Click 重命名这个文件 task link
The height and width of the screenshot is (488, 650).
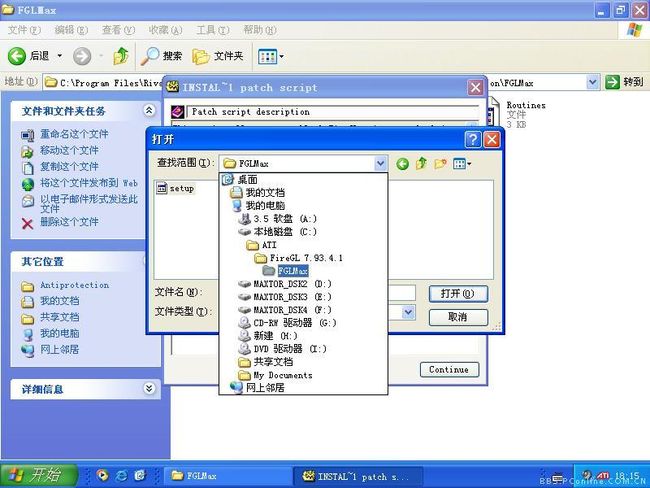pyautogui.click(x=74, y=134)
